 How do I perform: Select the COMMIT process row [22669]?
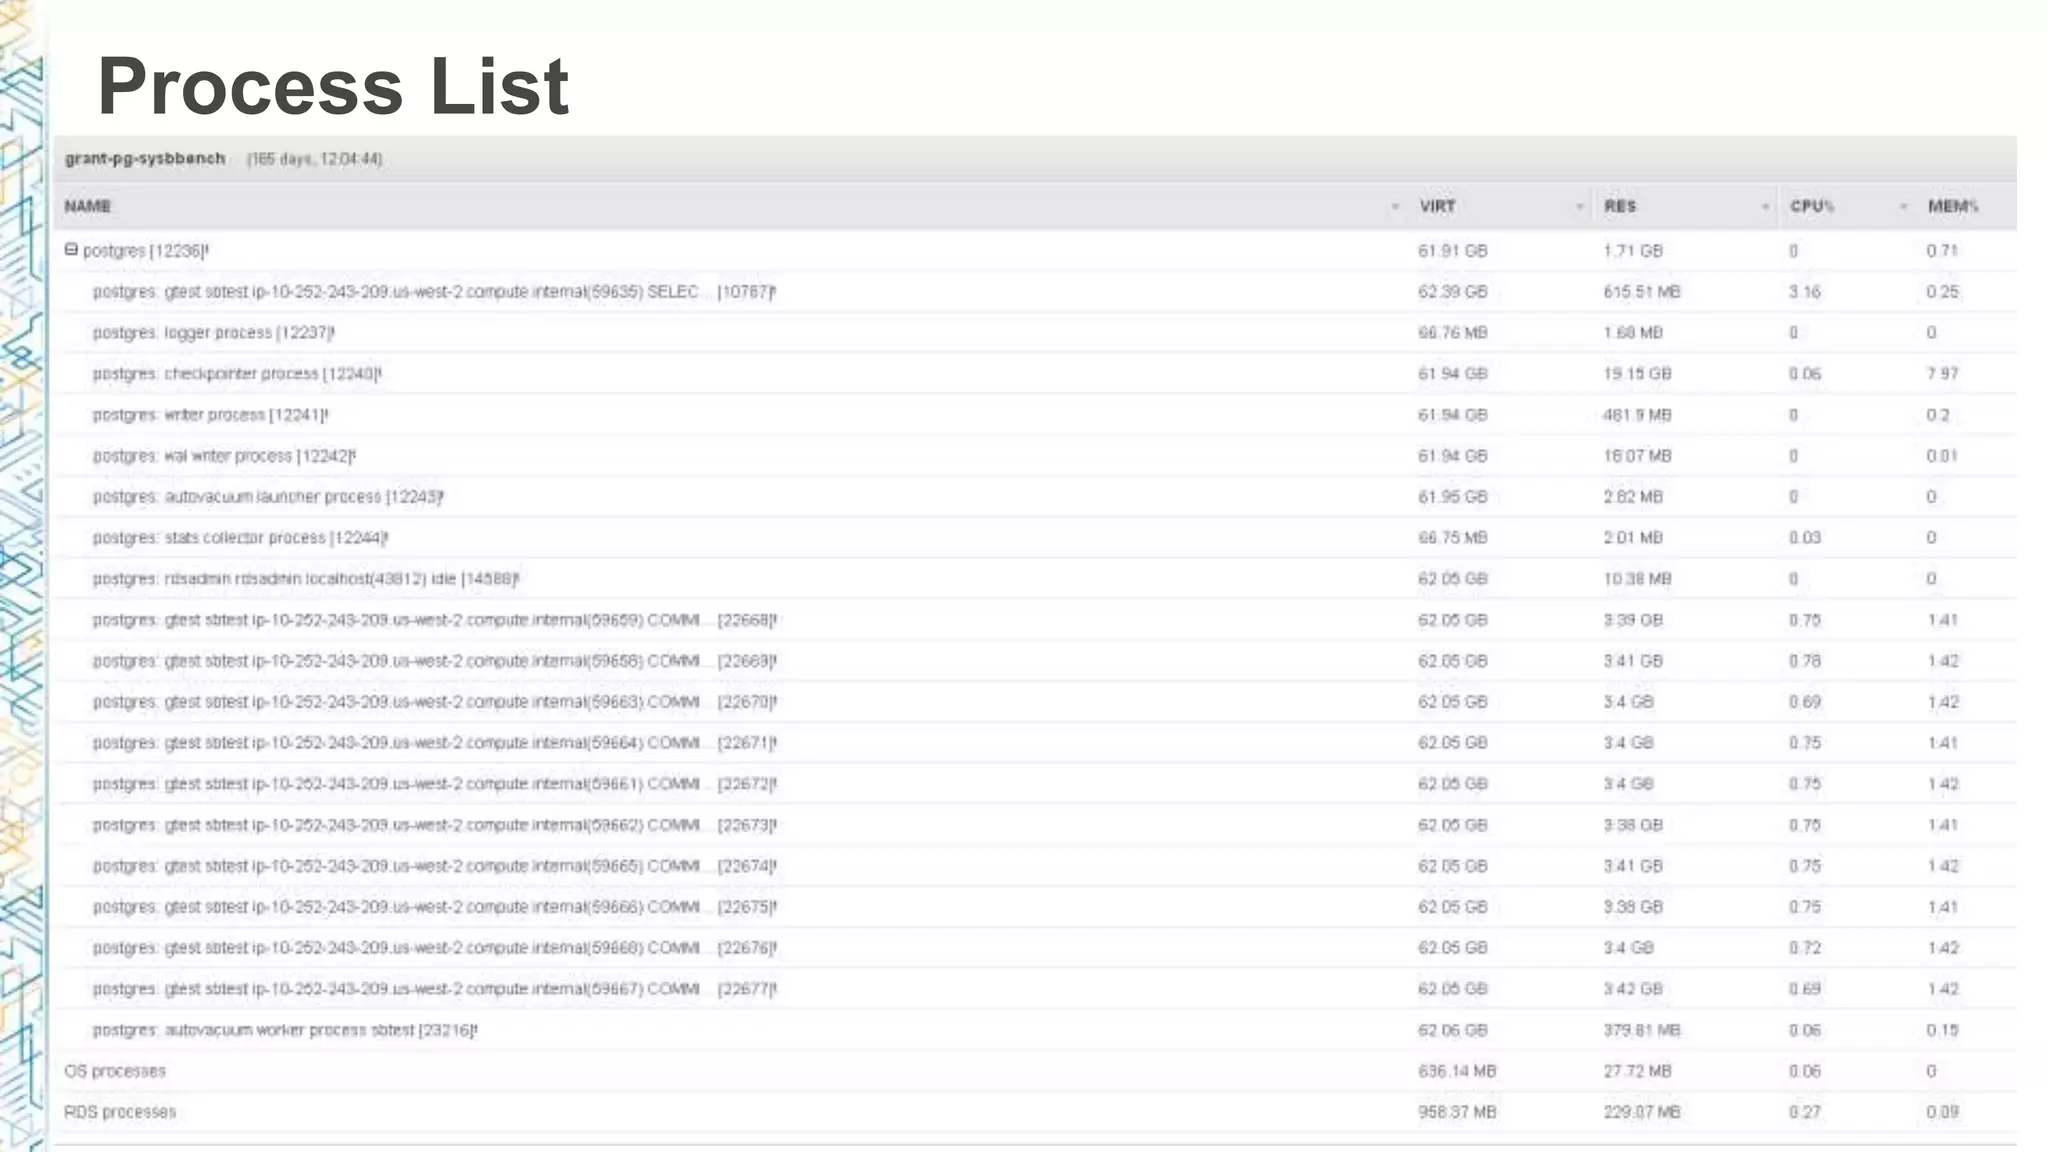click(x=1036, y=661)
